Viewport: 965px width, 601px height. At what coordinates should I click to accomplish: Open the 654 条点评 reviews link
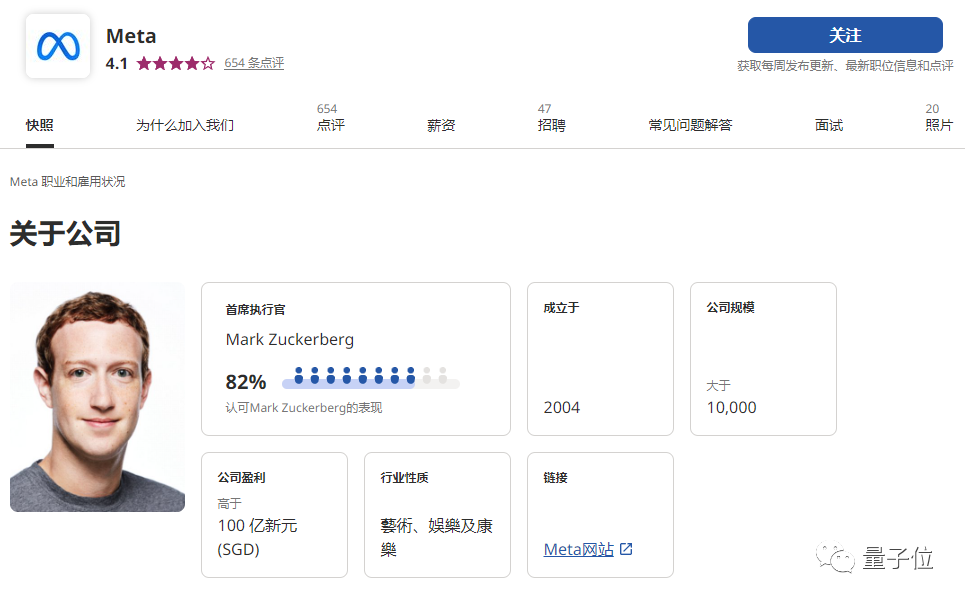253,62
